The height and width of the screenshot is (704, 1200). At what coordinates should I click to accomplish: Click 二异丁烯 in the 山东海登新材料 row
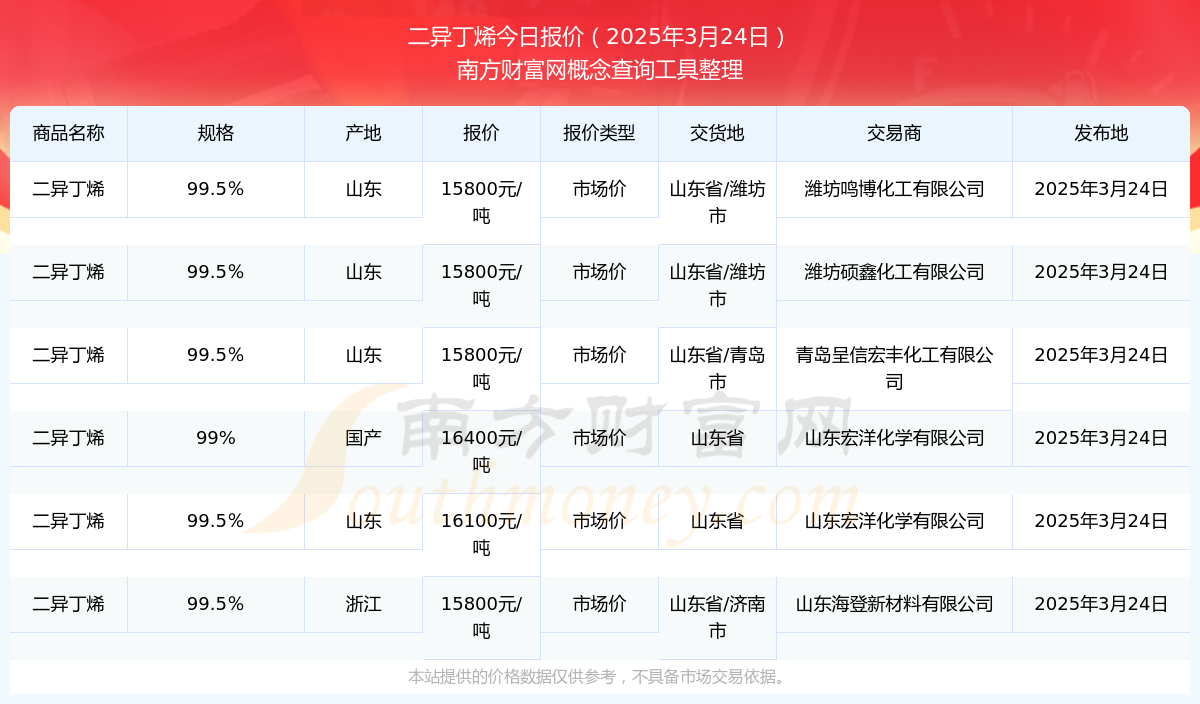point(68,604)
